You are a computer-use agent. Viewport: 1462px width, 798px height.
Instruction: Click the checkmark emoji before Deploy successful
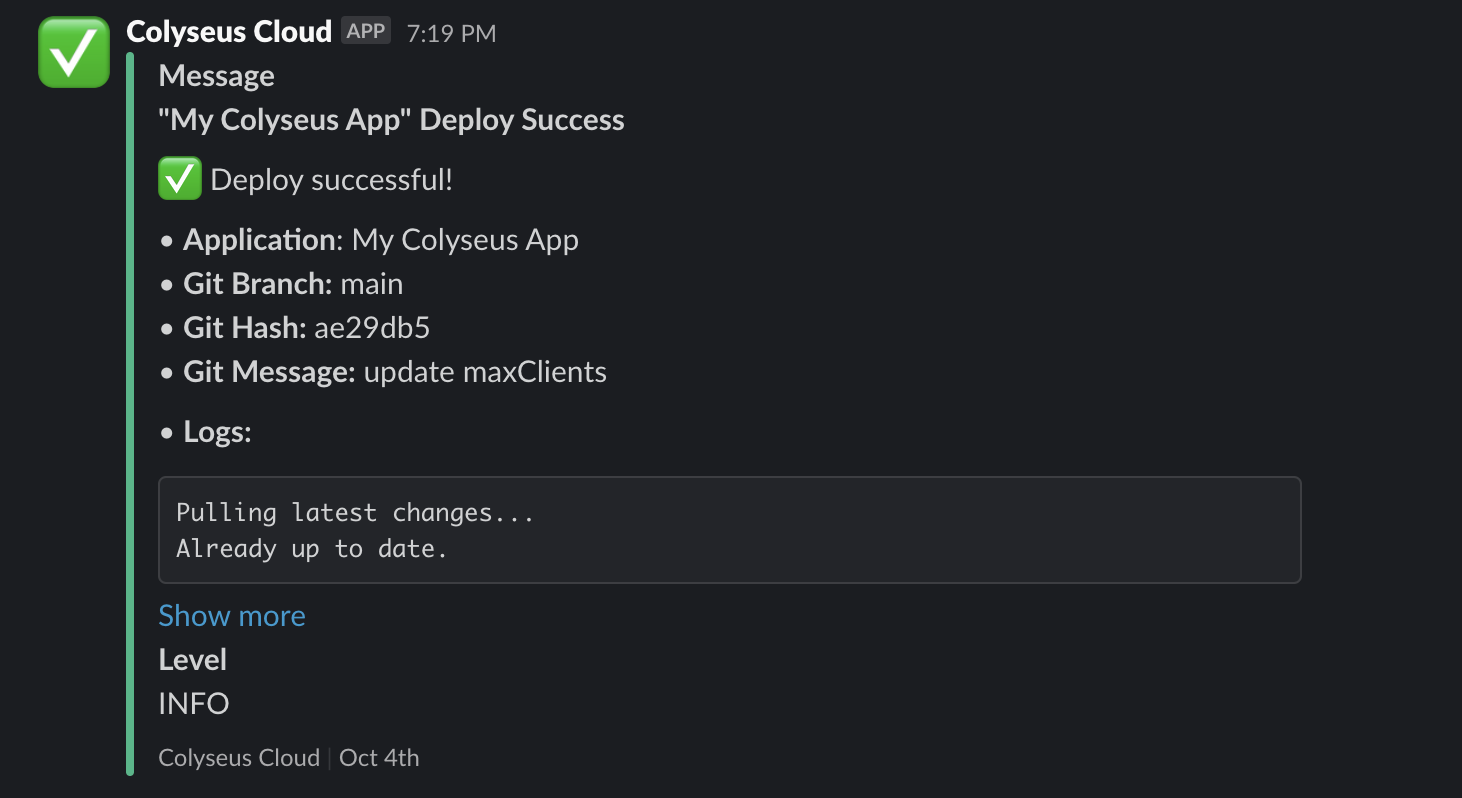180,180
